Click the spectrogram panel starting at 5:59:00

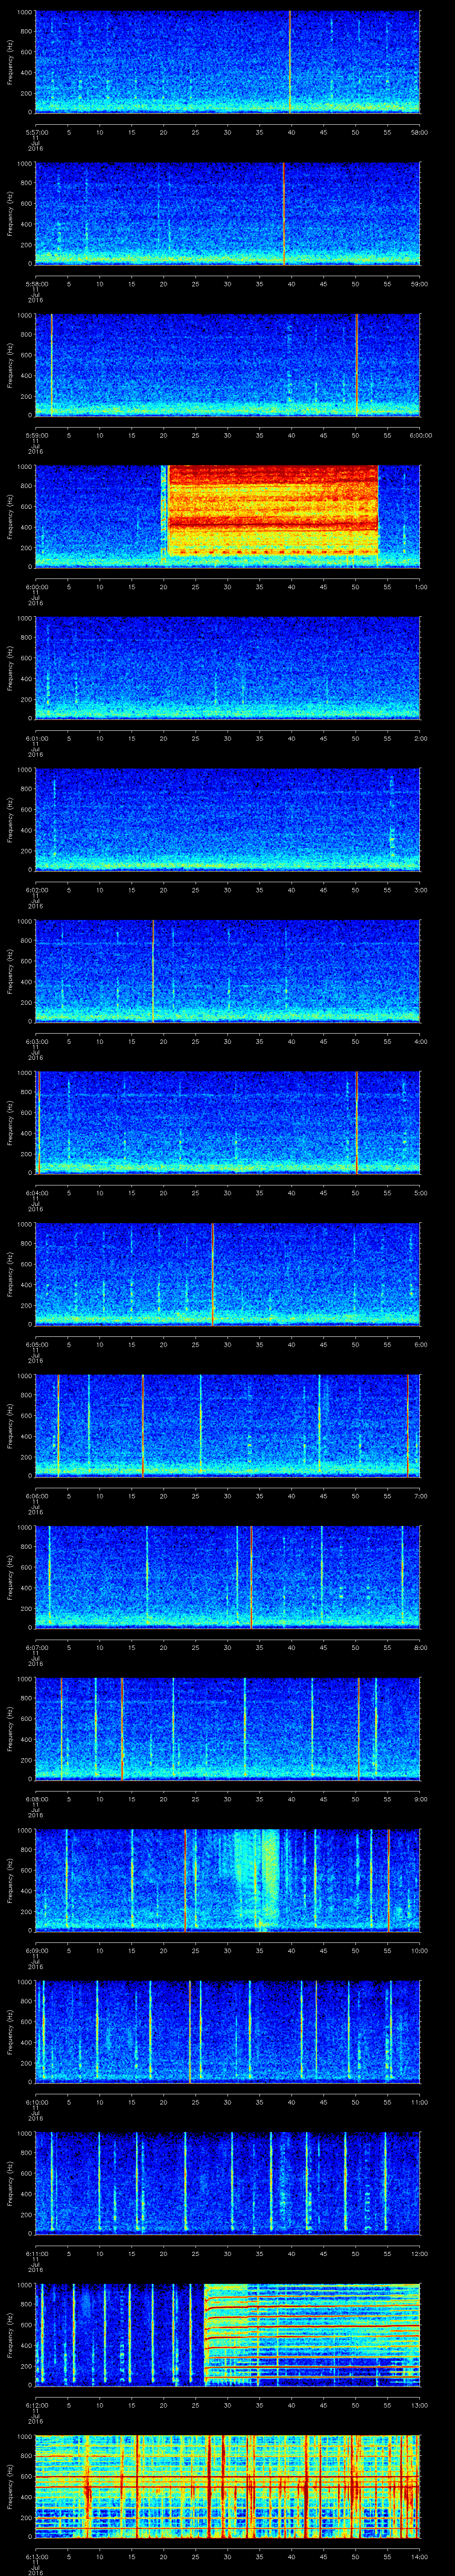(x=228, y=365)
